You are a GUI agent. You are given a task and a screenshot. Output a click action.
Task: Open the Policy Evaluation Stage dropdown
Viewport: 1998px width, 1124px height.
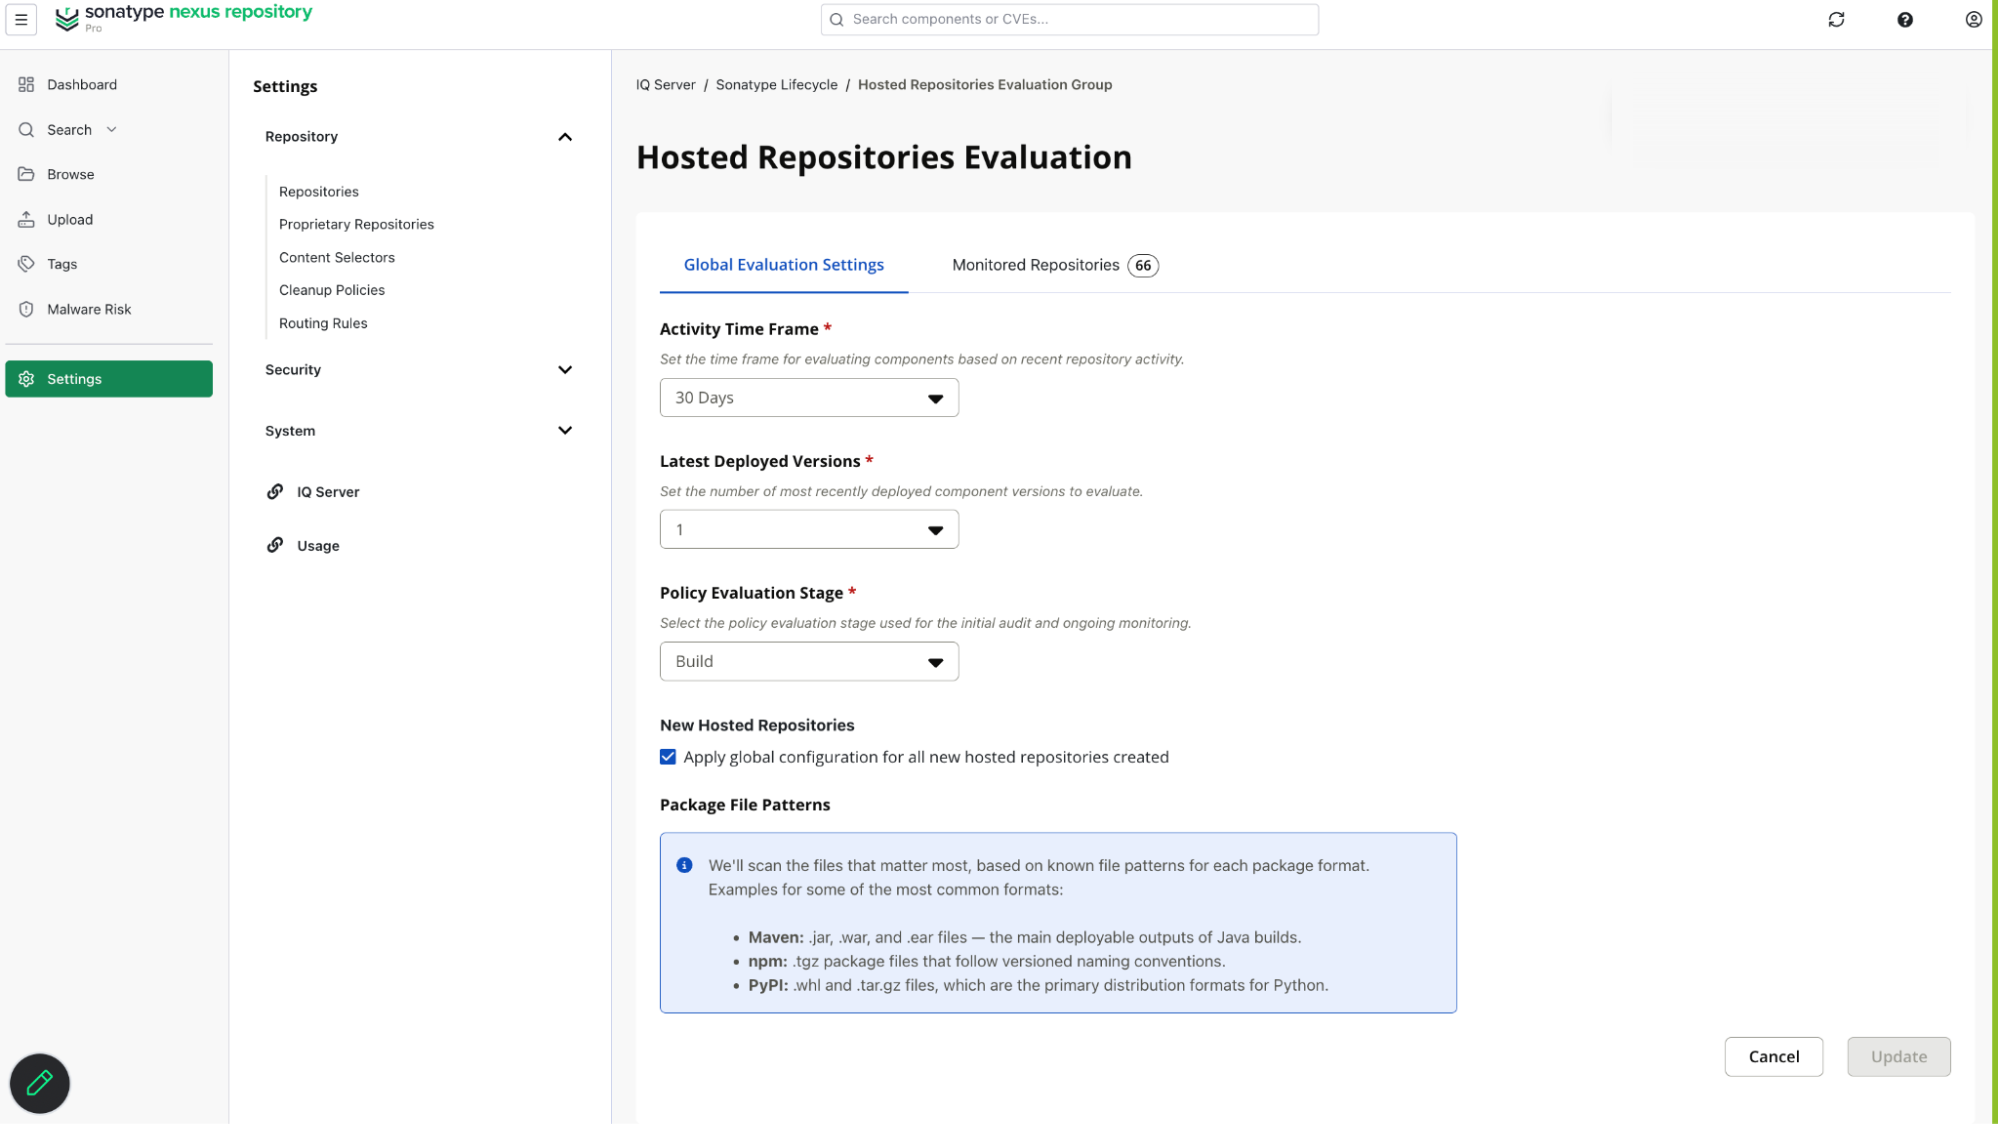(x=809, y=661)
